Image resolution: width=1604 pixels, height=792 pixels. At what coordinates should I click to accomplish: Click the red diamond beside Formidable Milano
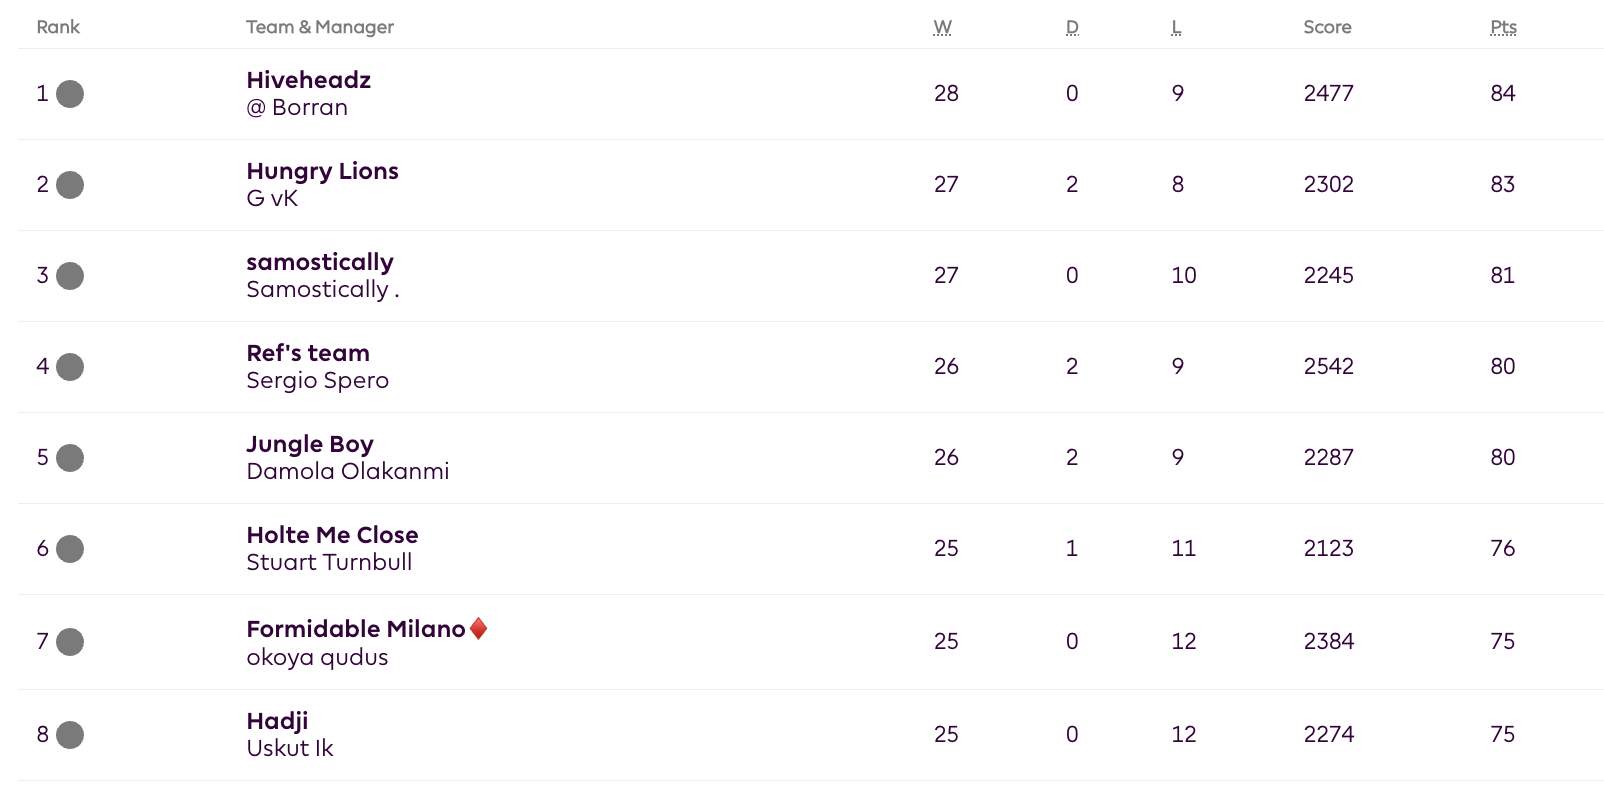[479, 629]
